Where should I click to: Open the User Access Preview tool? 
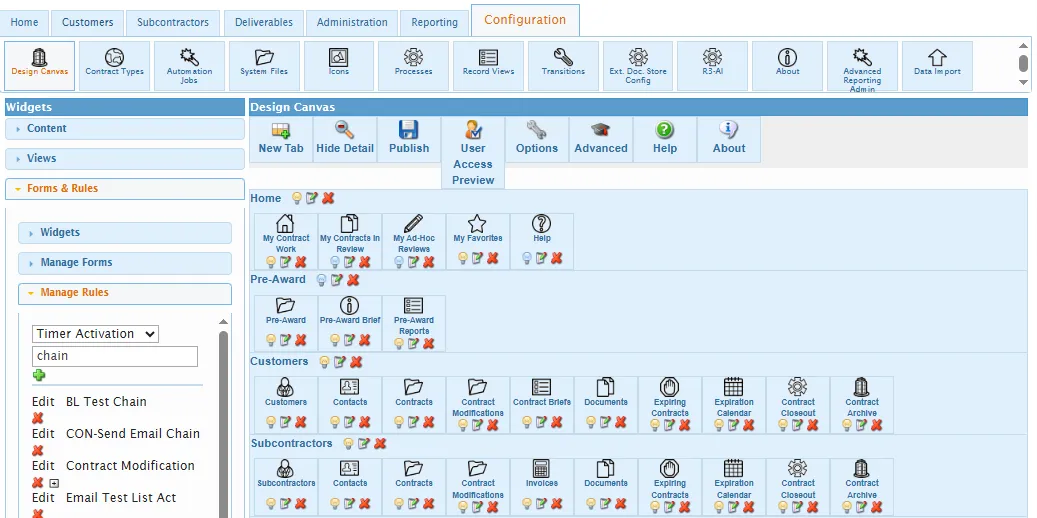[x=473, y=152]
